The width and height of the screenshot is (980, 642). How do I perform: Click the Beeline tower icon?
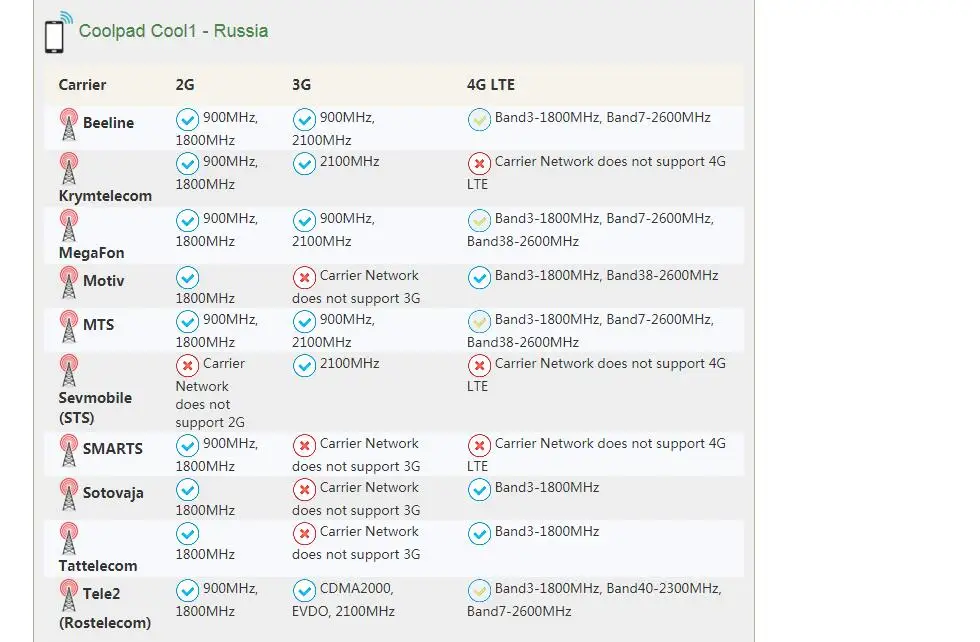pyautogui.click(x=69, y=124)
